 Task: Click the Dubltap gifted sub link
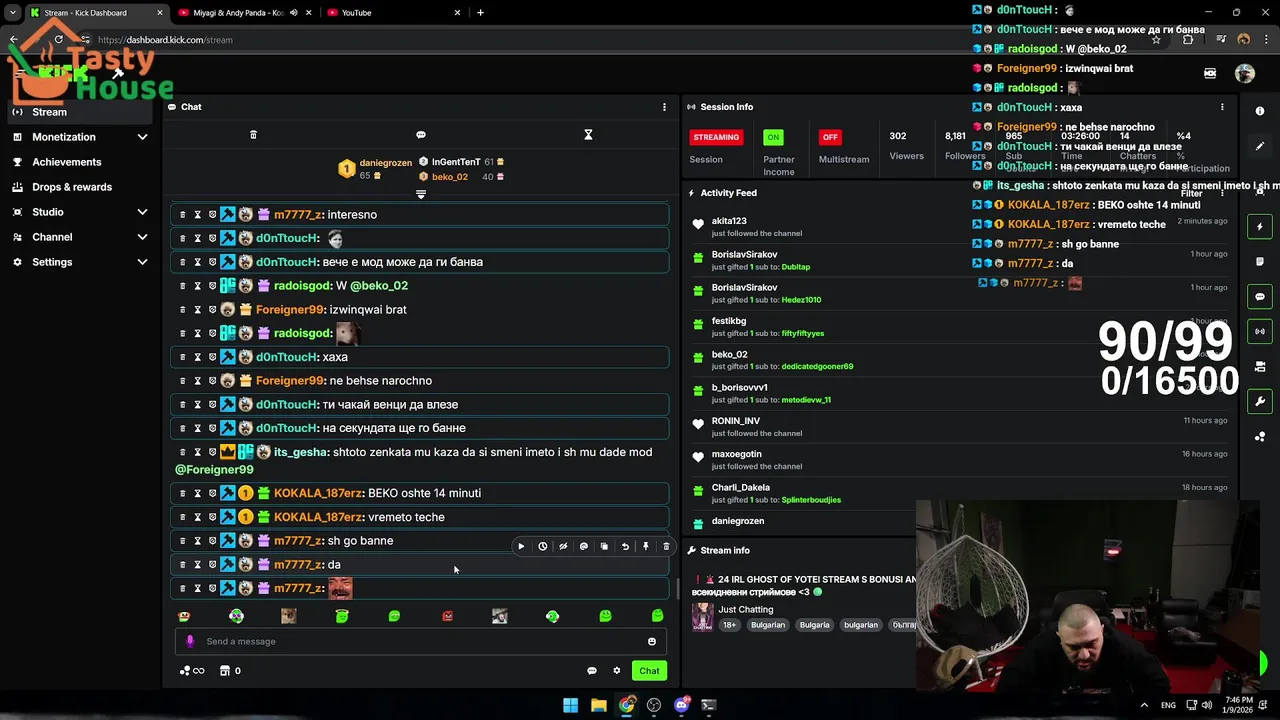point(796,267)
